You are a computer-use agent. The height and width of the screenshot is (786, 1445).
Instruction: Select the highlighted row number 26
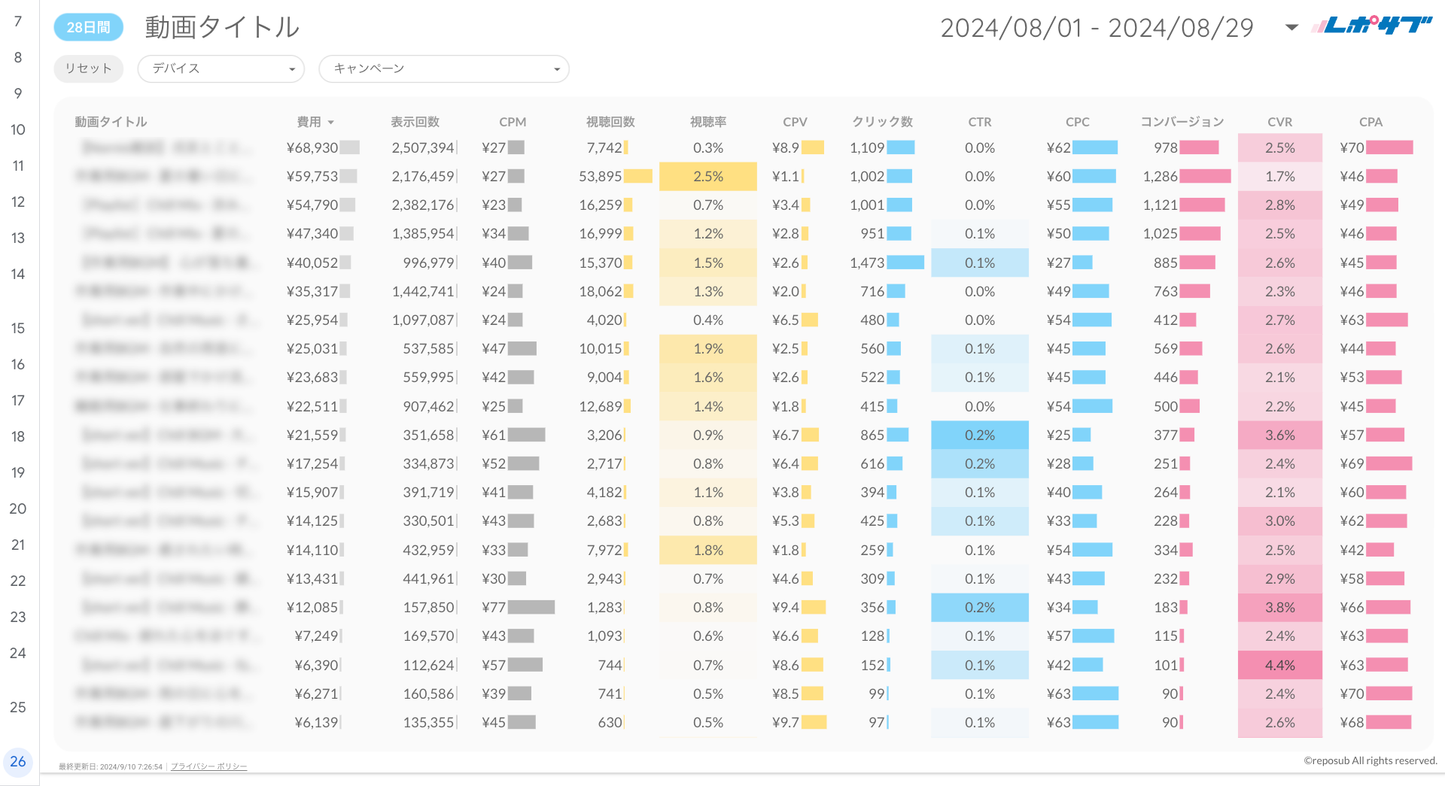[x=18, y=762]
